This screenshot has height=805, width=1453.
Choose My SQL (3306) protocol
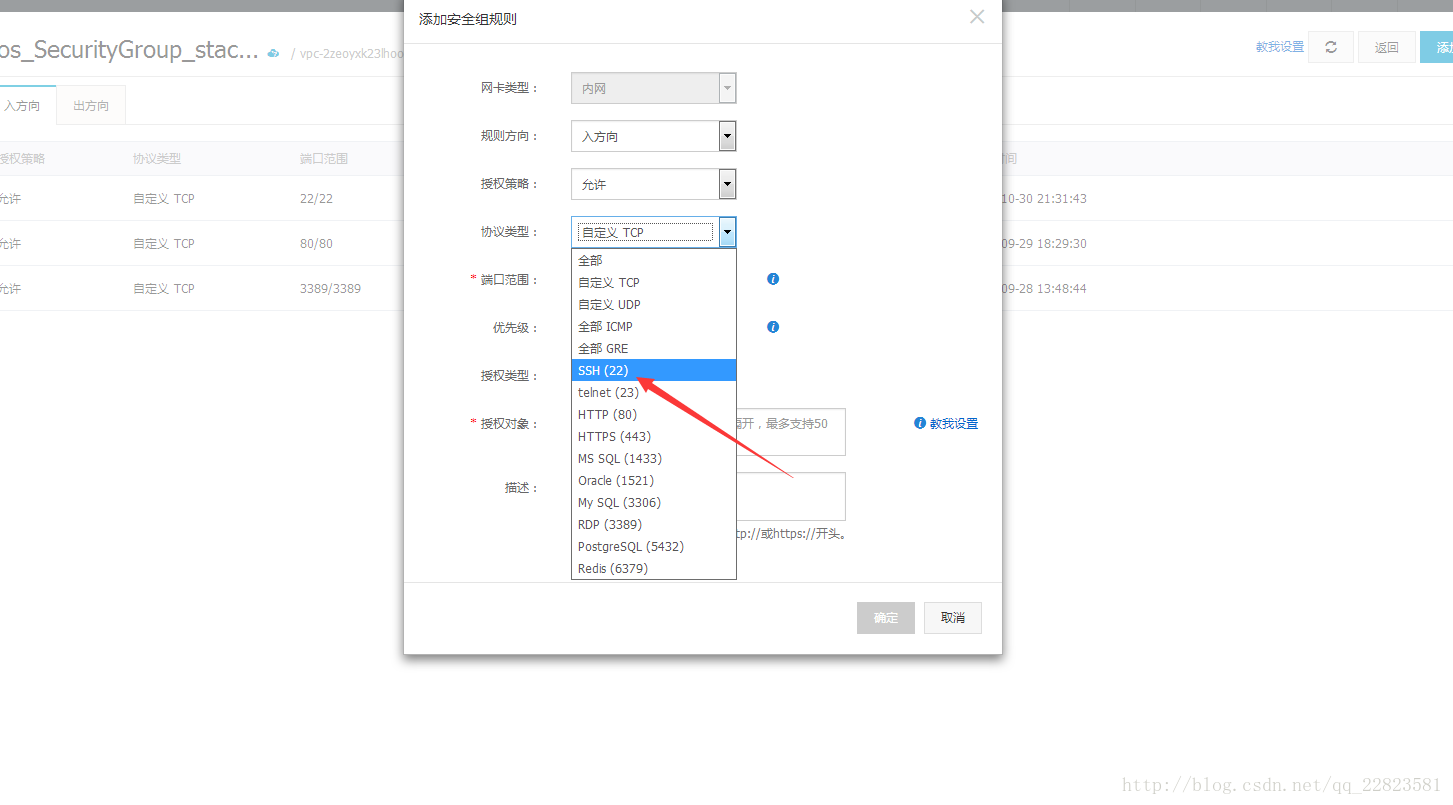click(654, 502)
